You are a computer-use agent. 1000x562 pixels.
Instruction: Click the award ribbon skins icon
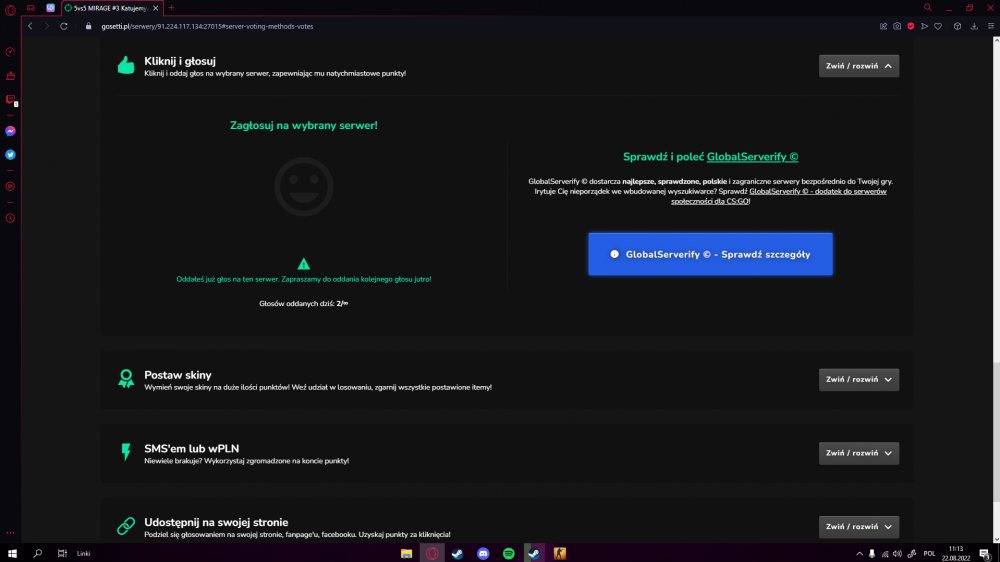[x=126, y=378]
